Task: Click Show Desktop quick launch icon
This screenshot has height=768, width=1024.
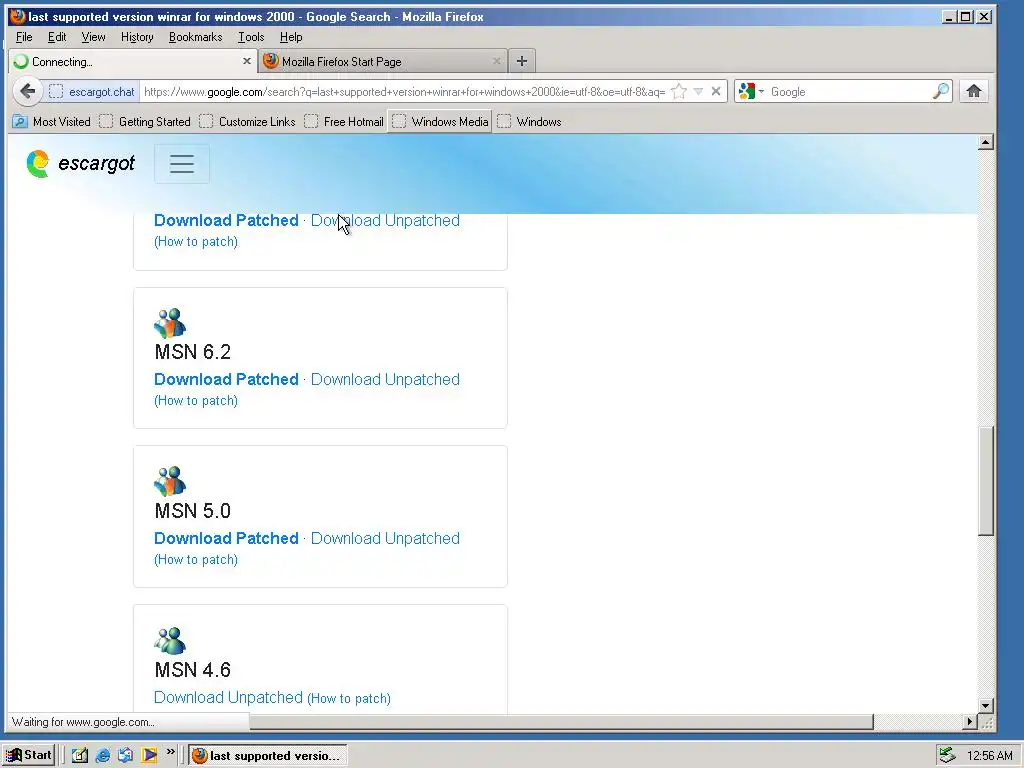Action: tap(80, 756)
